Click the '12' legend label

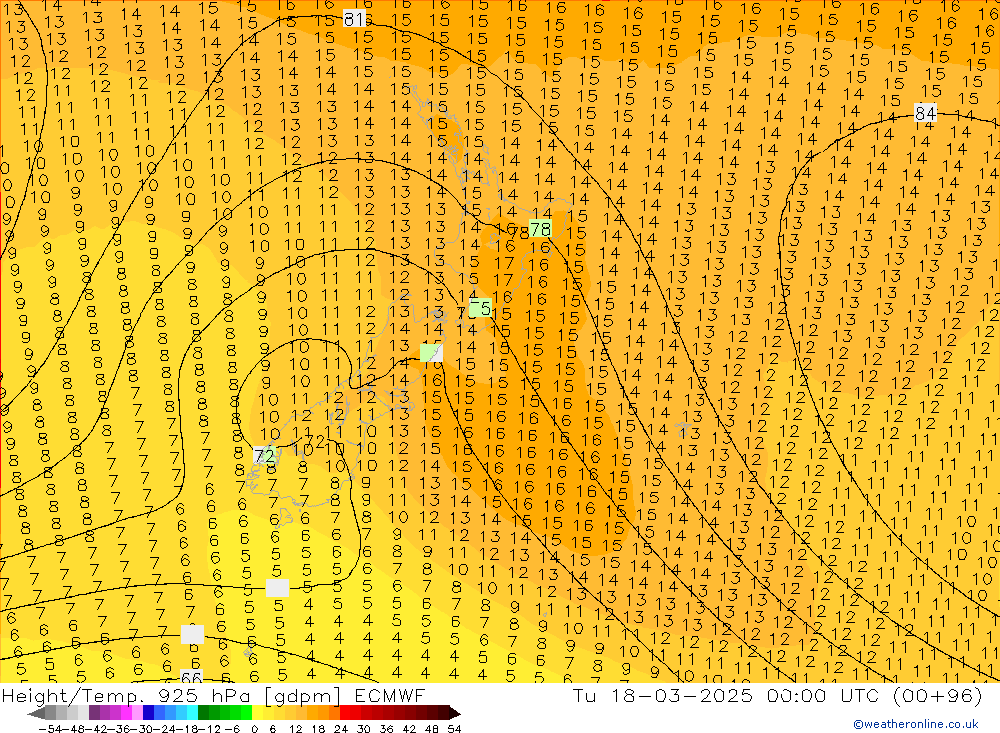[x=295, y=729]
